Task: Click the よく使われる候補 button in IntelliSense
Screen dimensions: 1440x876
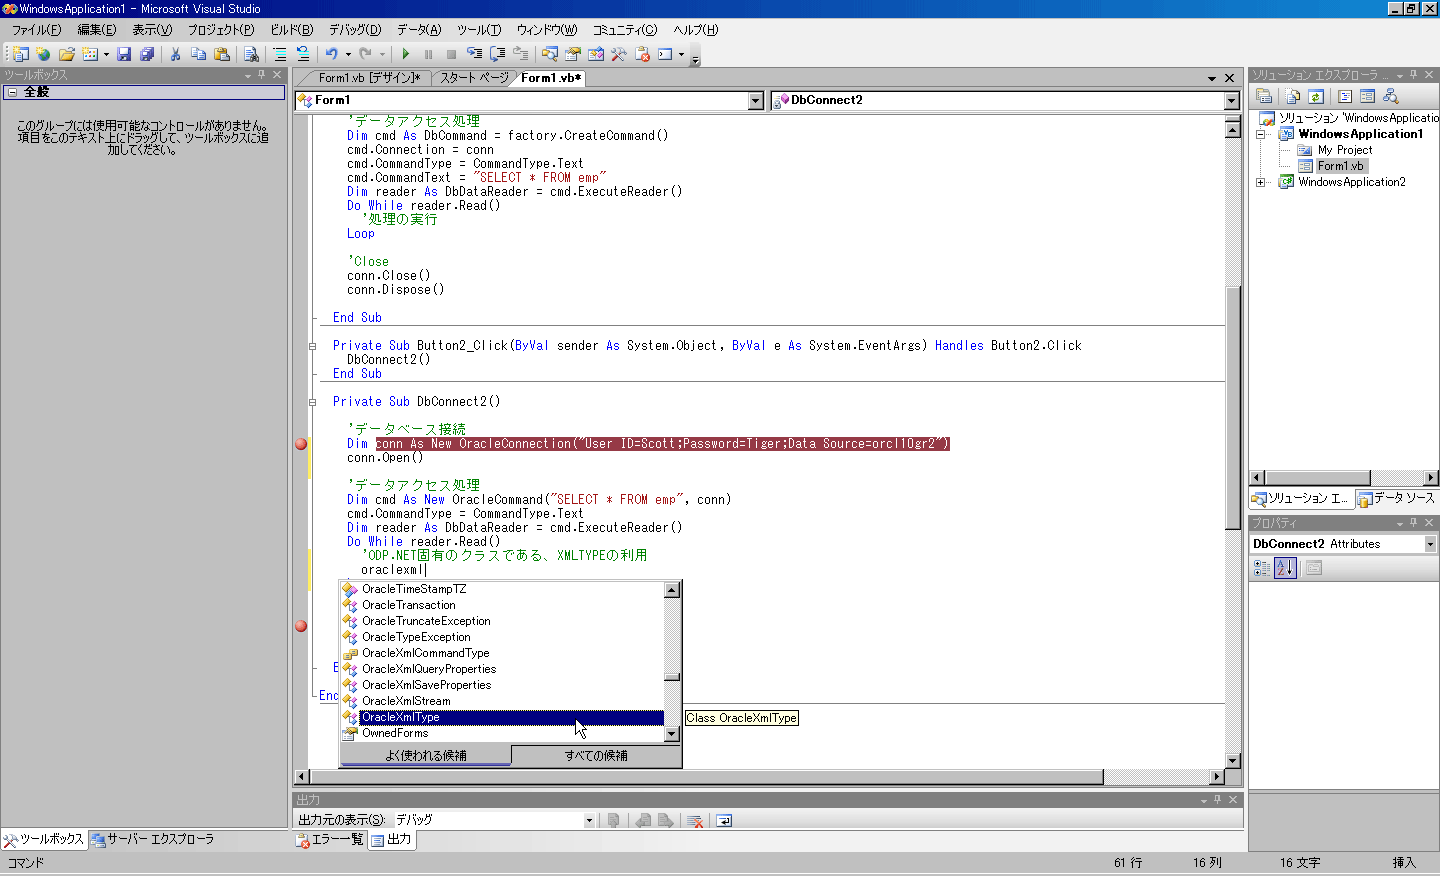Action: point(425,755)
